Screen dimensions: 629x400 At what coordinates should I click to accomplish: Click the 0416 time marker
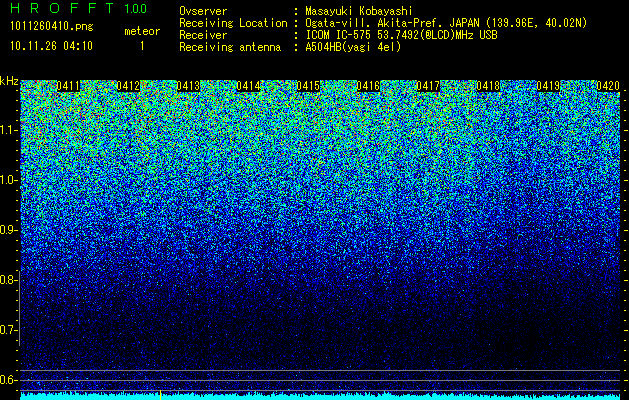click(x=368, y=86)
